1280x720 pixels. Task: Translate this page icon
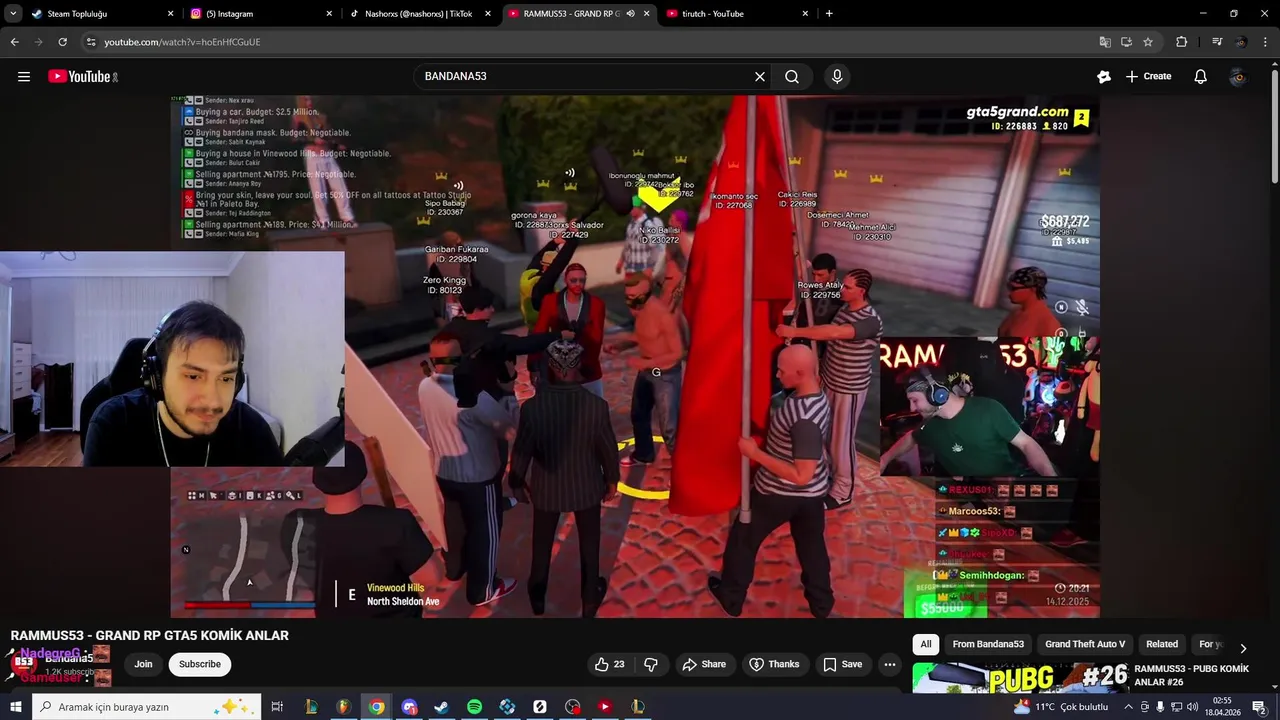tap(1104, 42)
